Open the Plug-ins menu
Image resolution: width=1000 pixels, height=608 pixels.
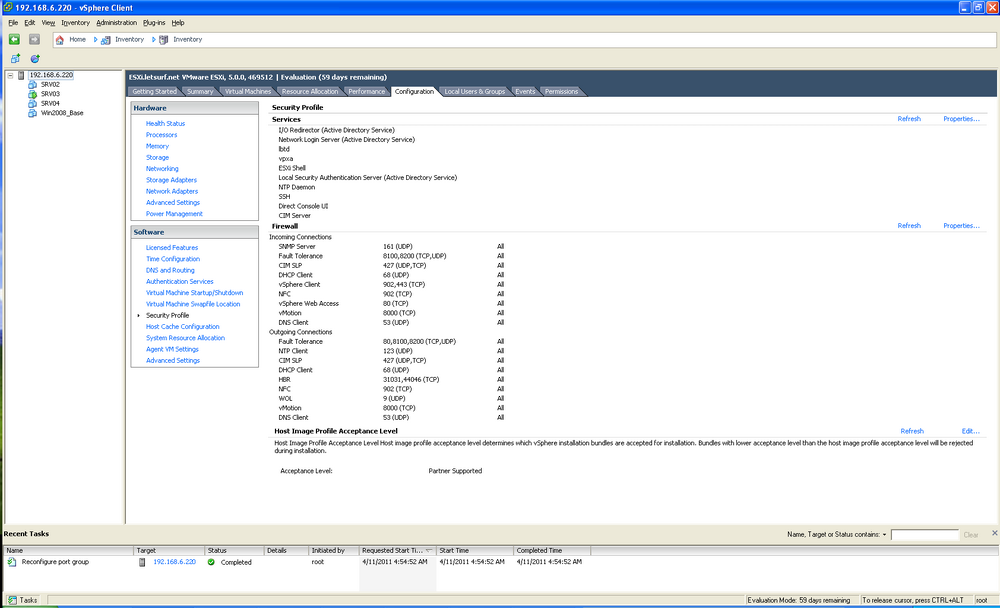pyautogui.click(x=154, y=23)
